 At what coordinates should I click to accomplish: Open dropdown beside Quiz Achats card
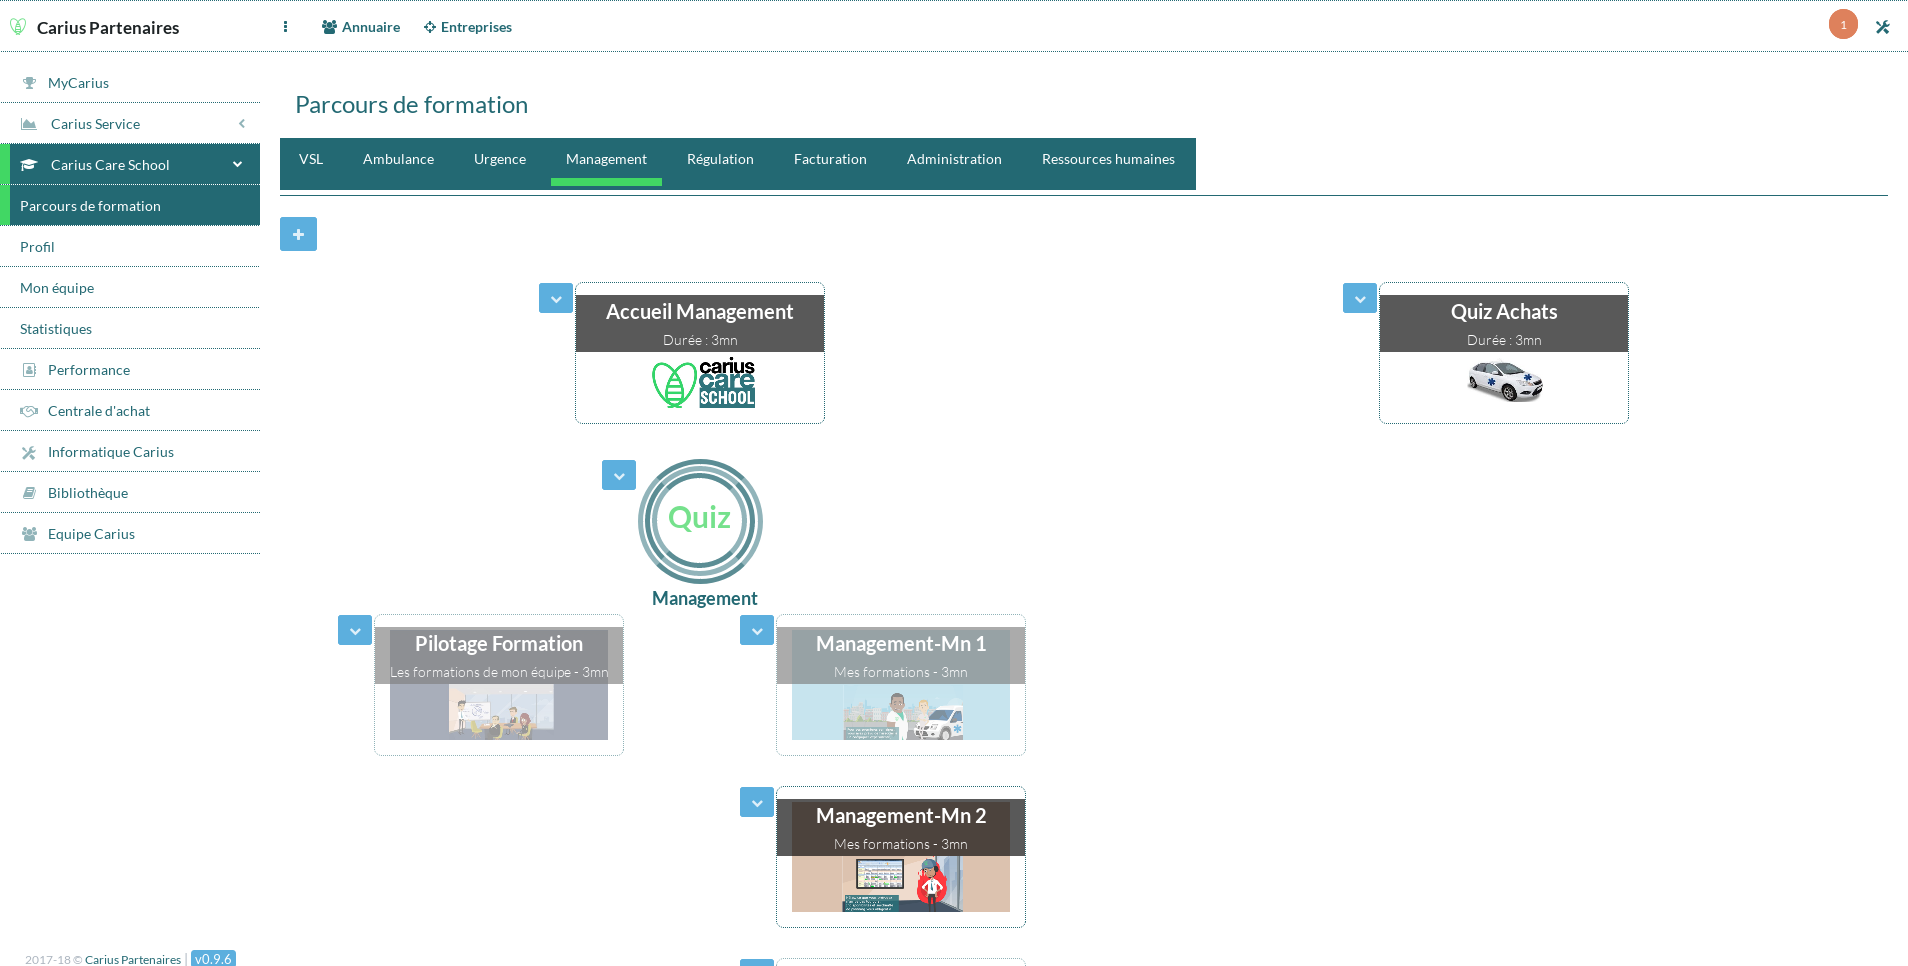click(1359, 299)
